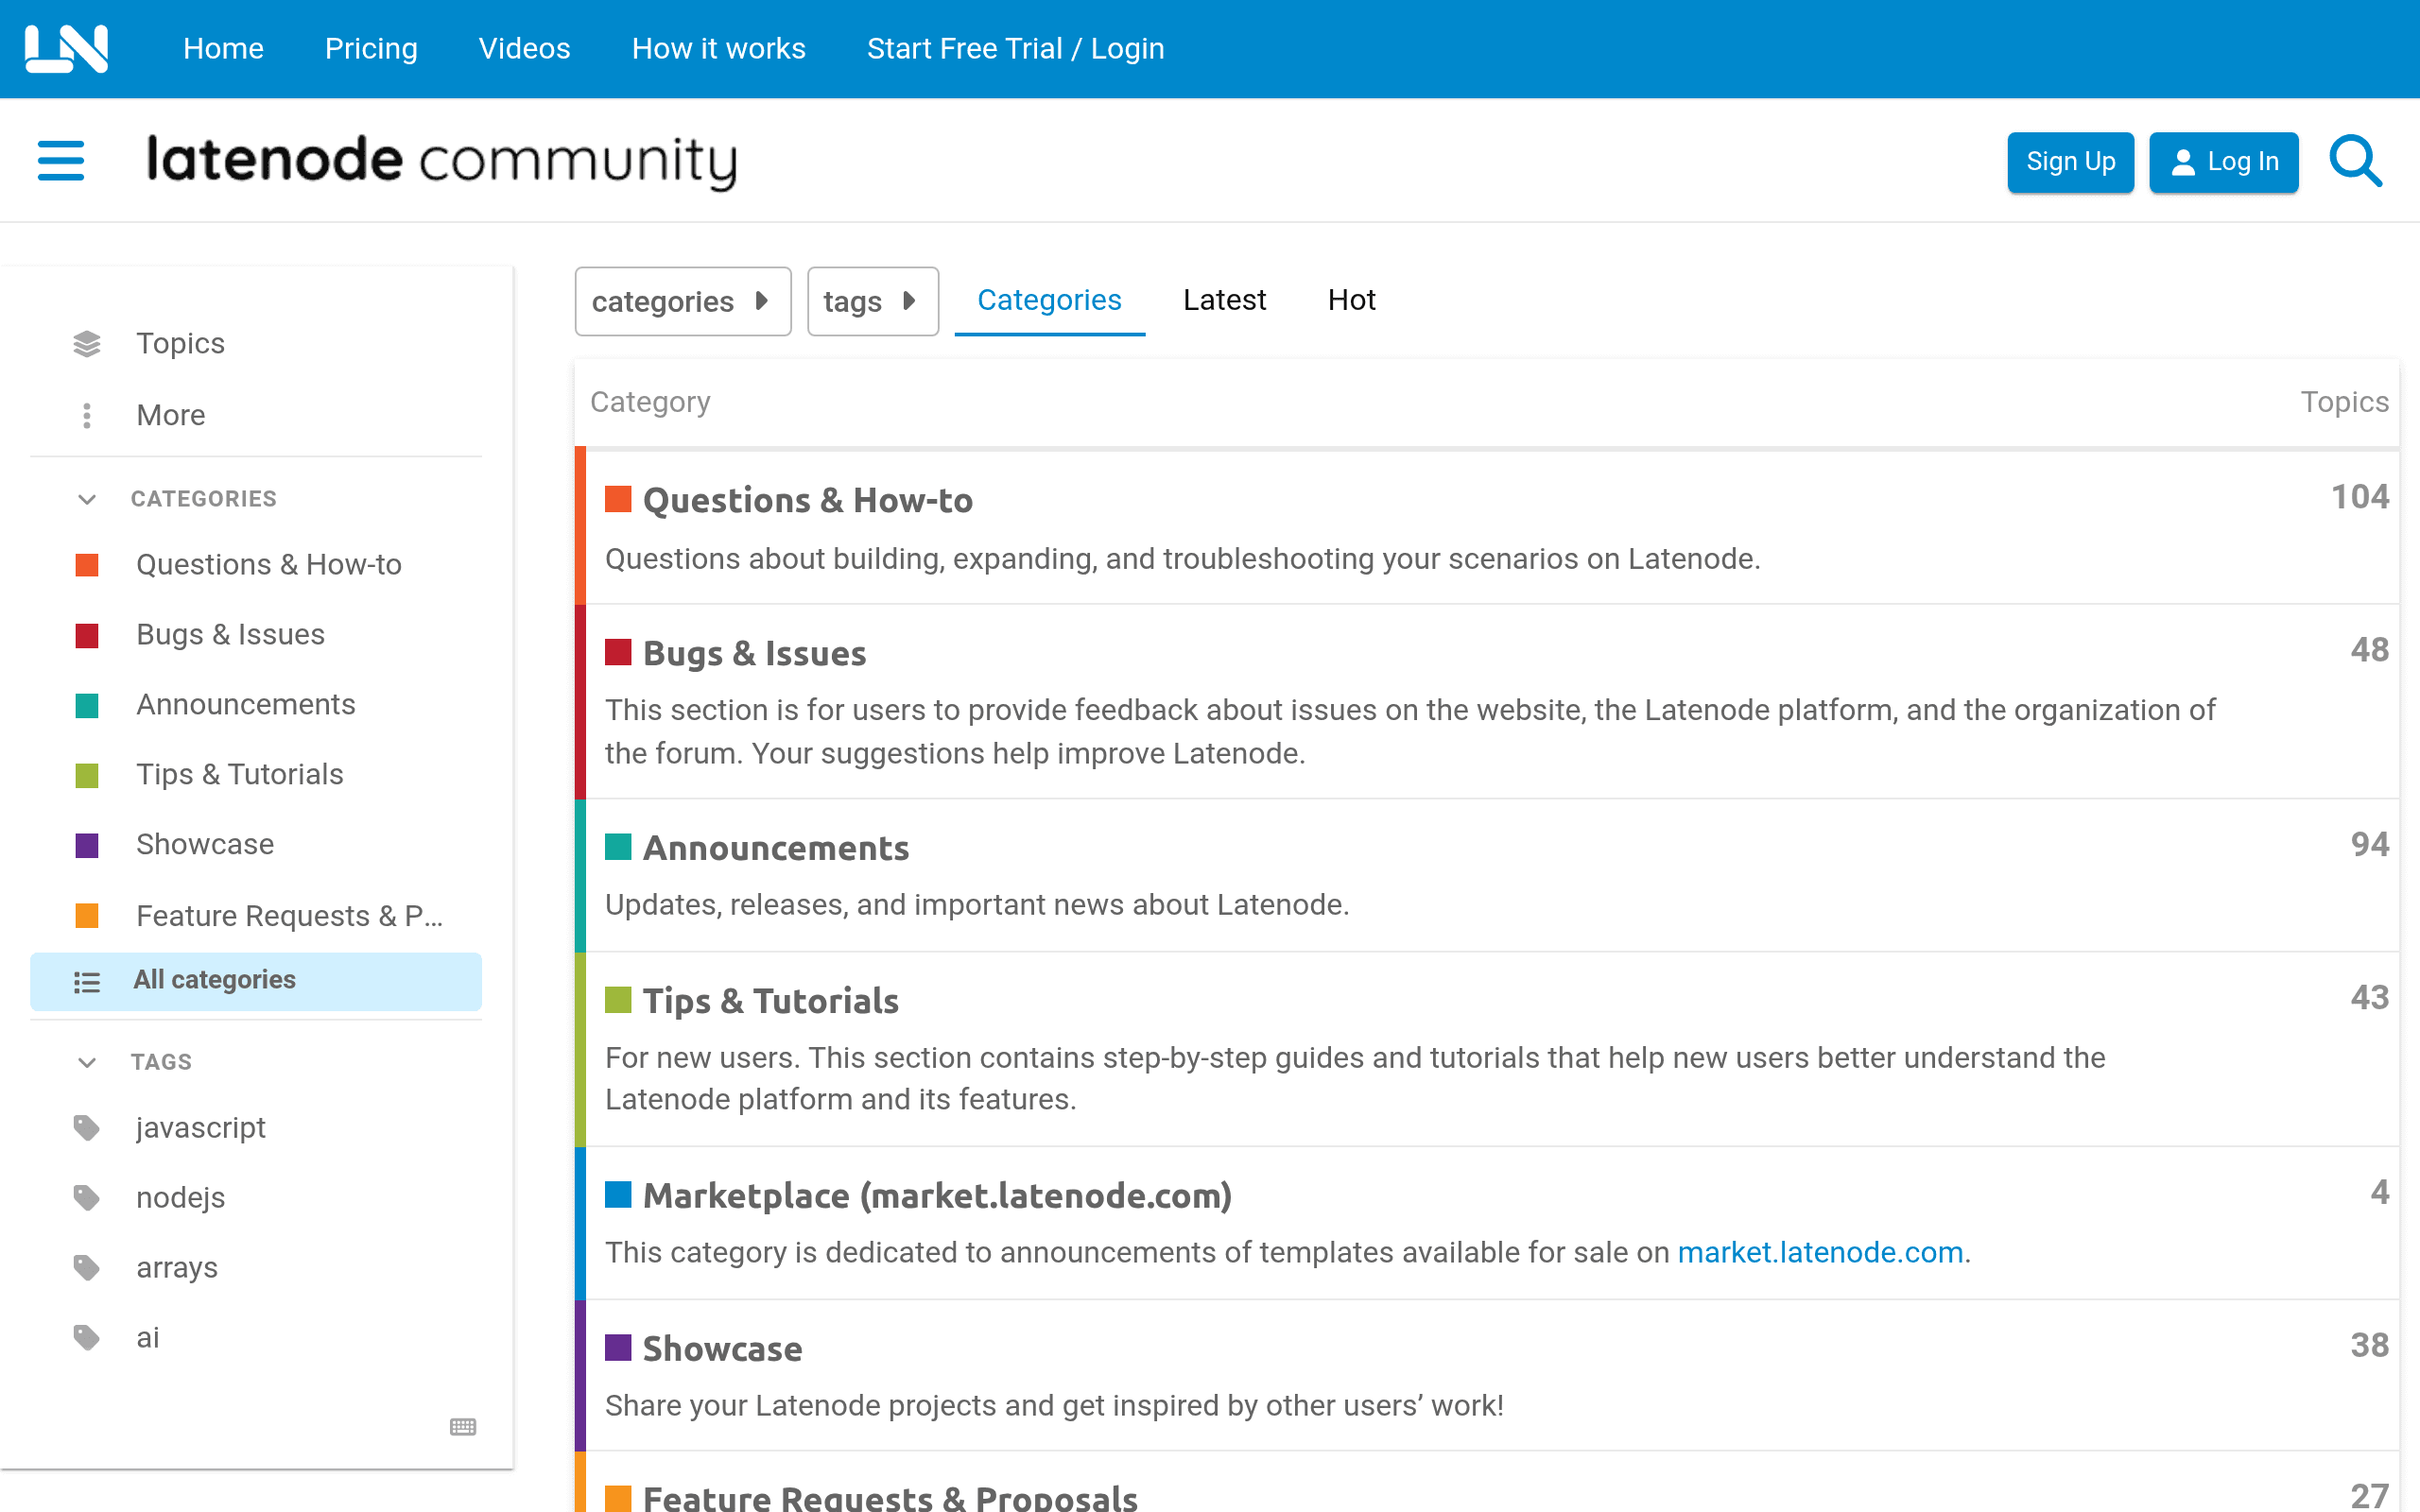Click teal swatch beside Announcements in sidebar
Viewport: 2420px width, 1512px height.
[87, 705]
